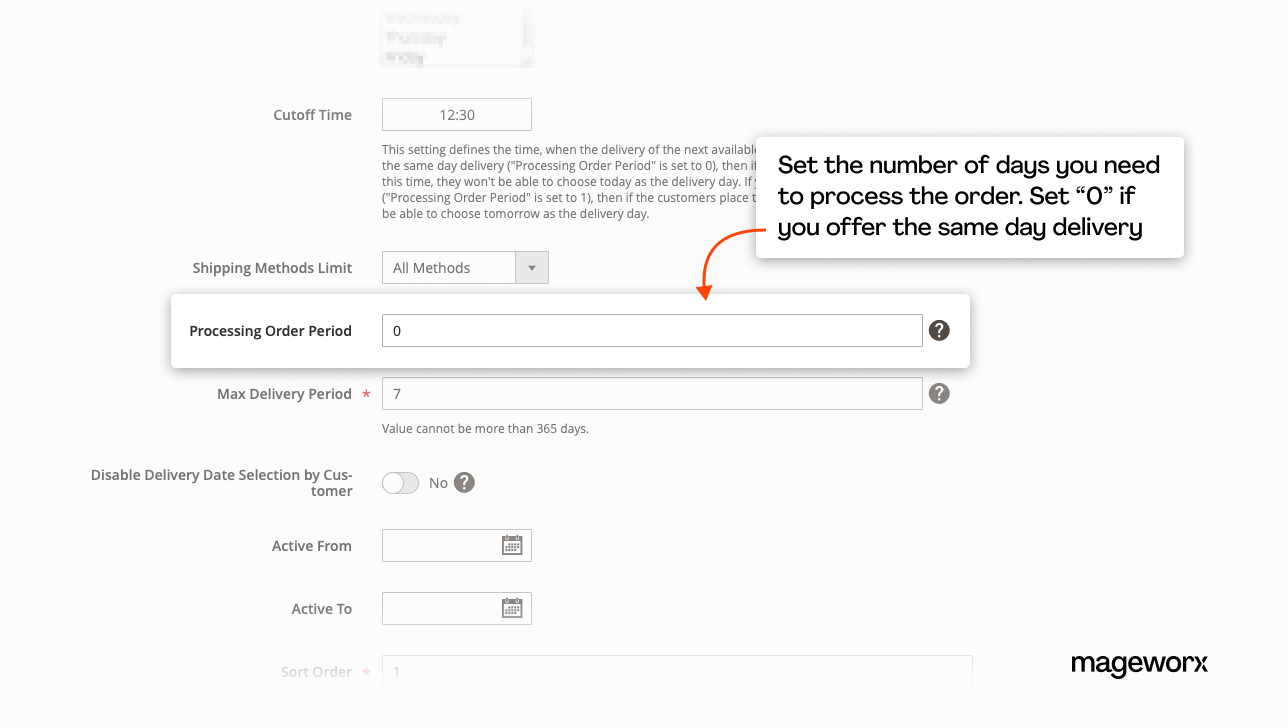Screen dimensions: 1288x728
Task: Click the Cutoff Time field showing 12:30
Action: [457, 115]
